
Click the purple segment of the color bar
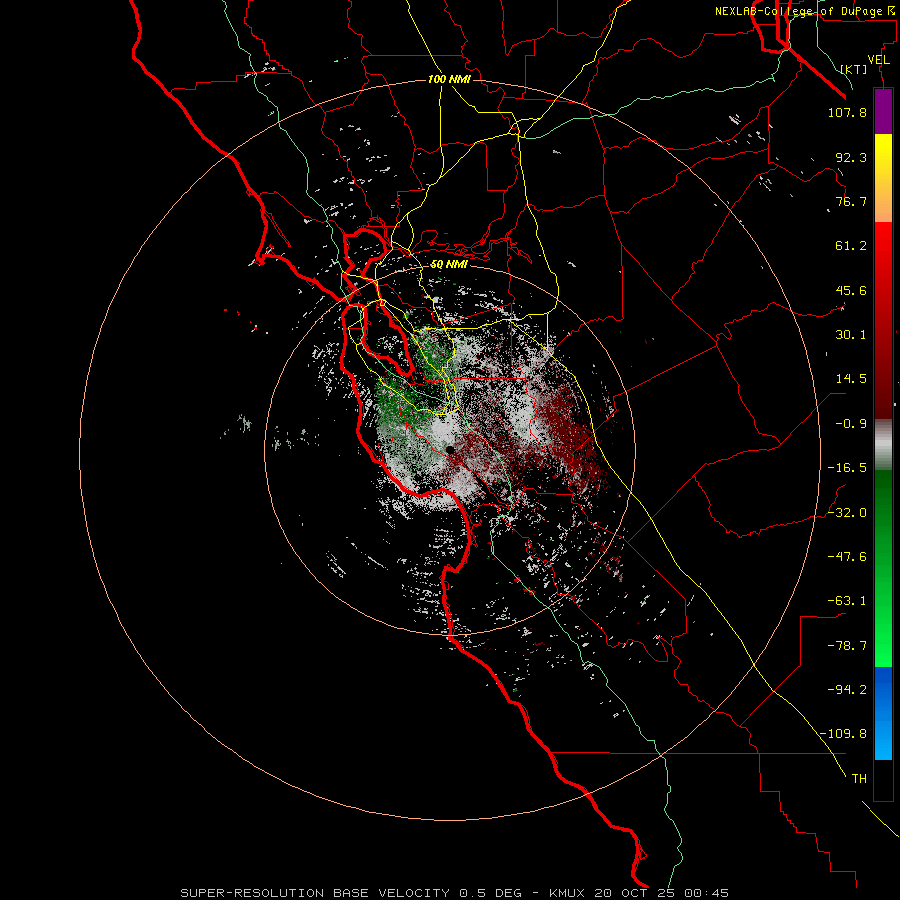tap(883, 111)
